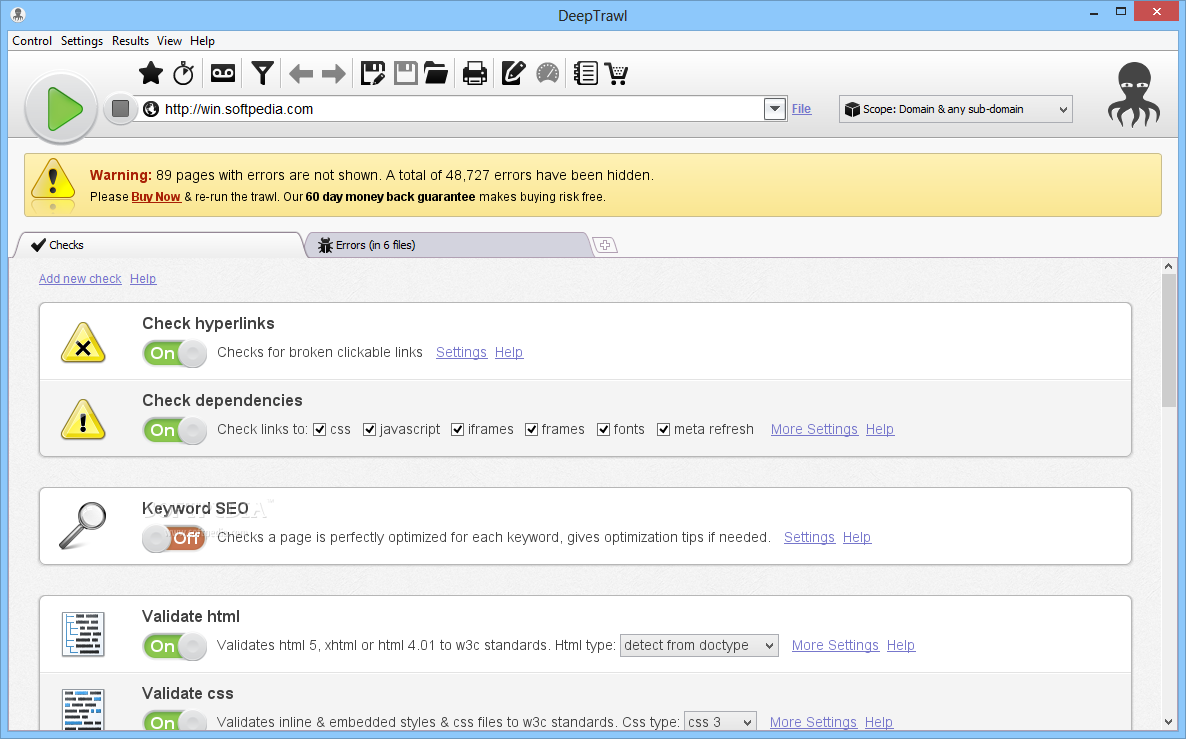Uncheck the frames checkbox

point(532,430)
